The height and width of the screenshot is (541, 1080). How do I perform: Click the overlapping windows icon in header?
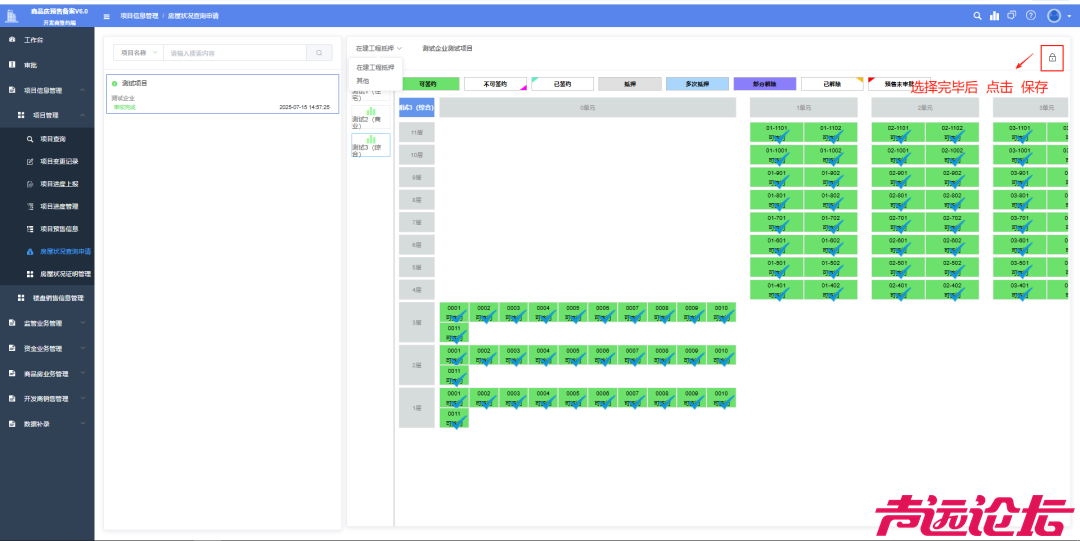1012,16
